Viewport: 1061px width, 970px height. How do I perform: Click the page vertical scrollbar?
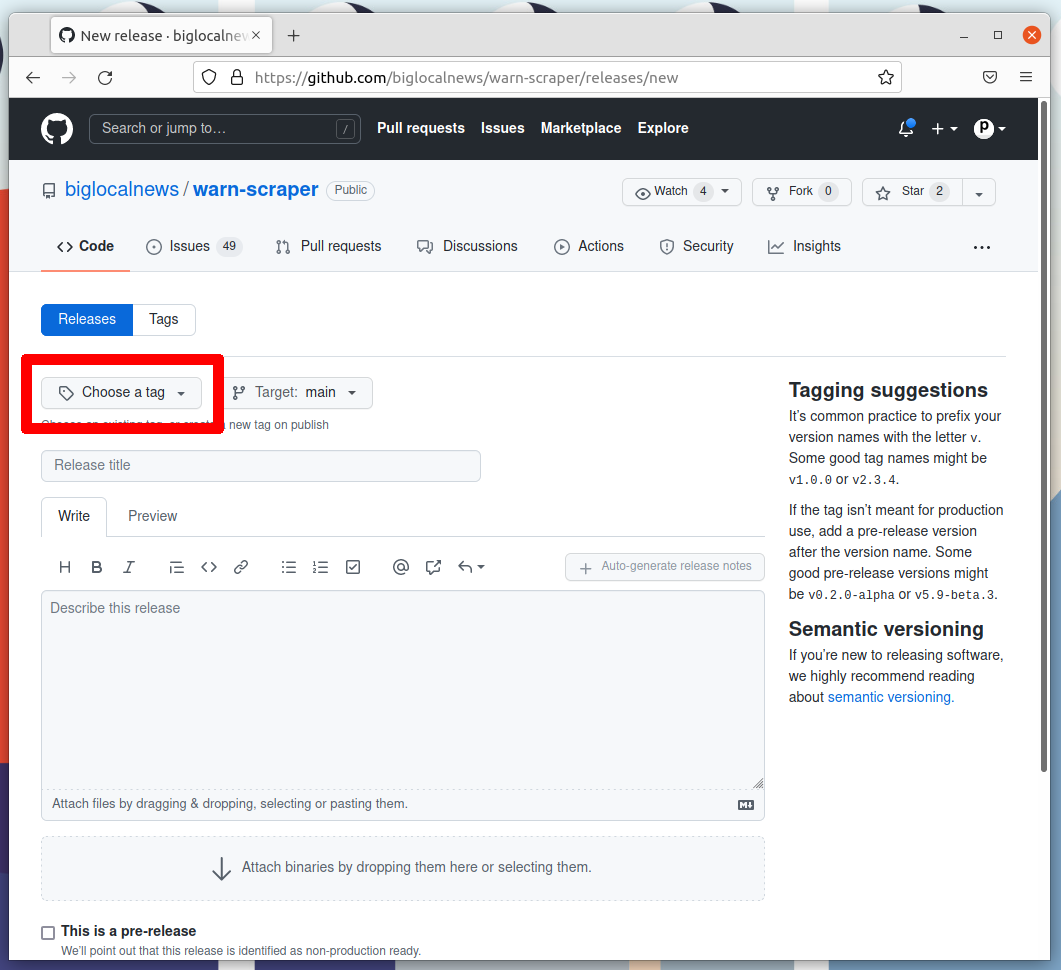[1044, 436]
